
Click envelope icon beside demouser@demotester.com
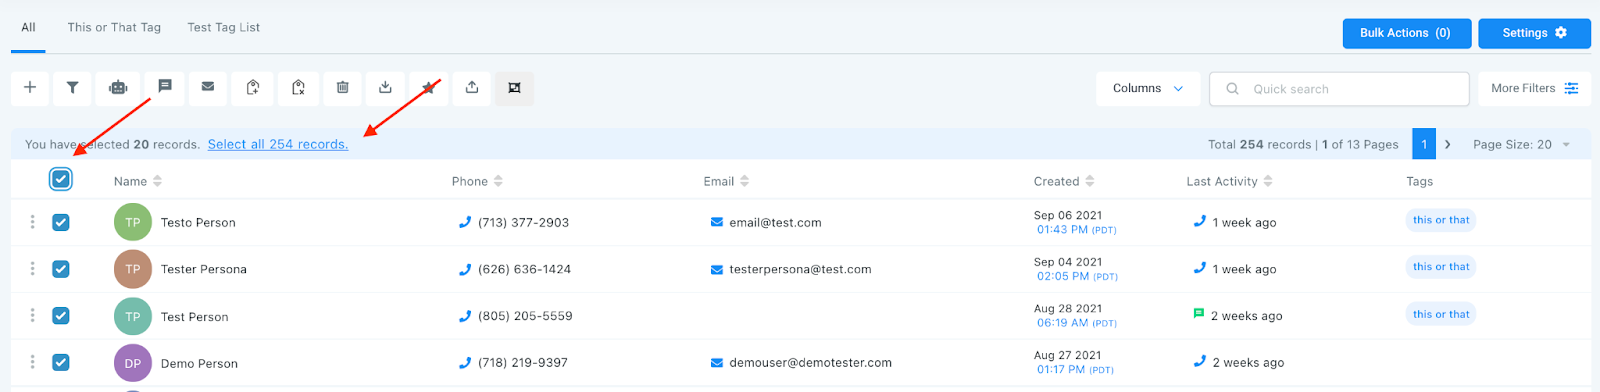[716, 362]
